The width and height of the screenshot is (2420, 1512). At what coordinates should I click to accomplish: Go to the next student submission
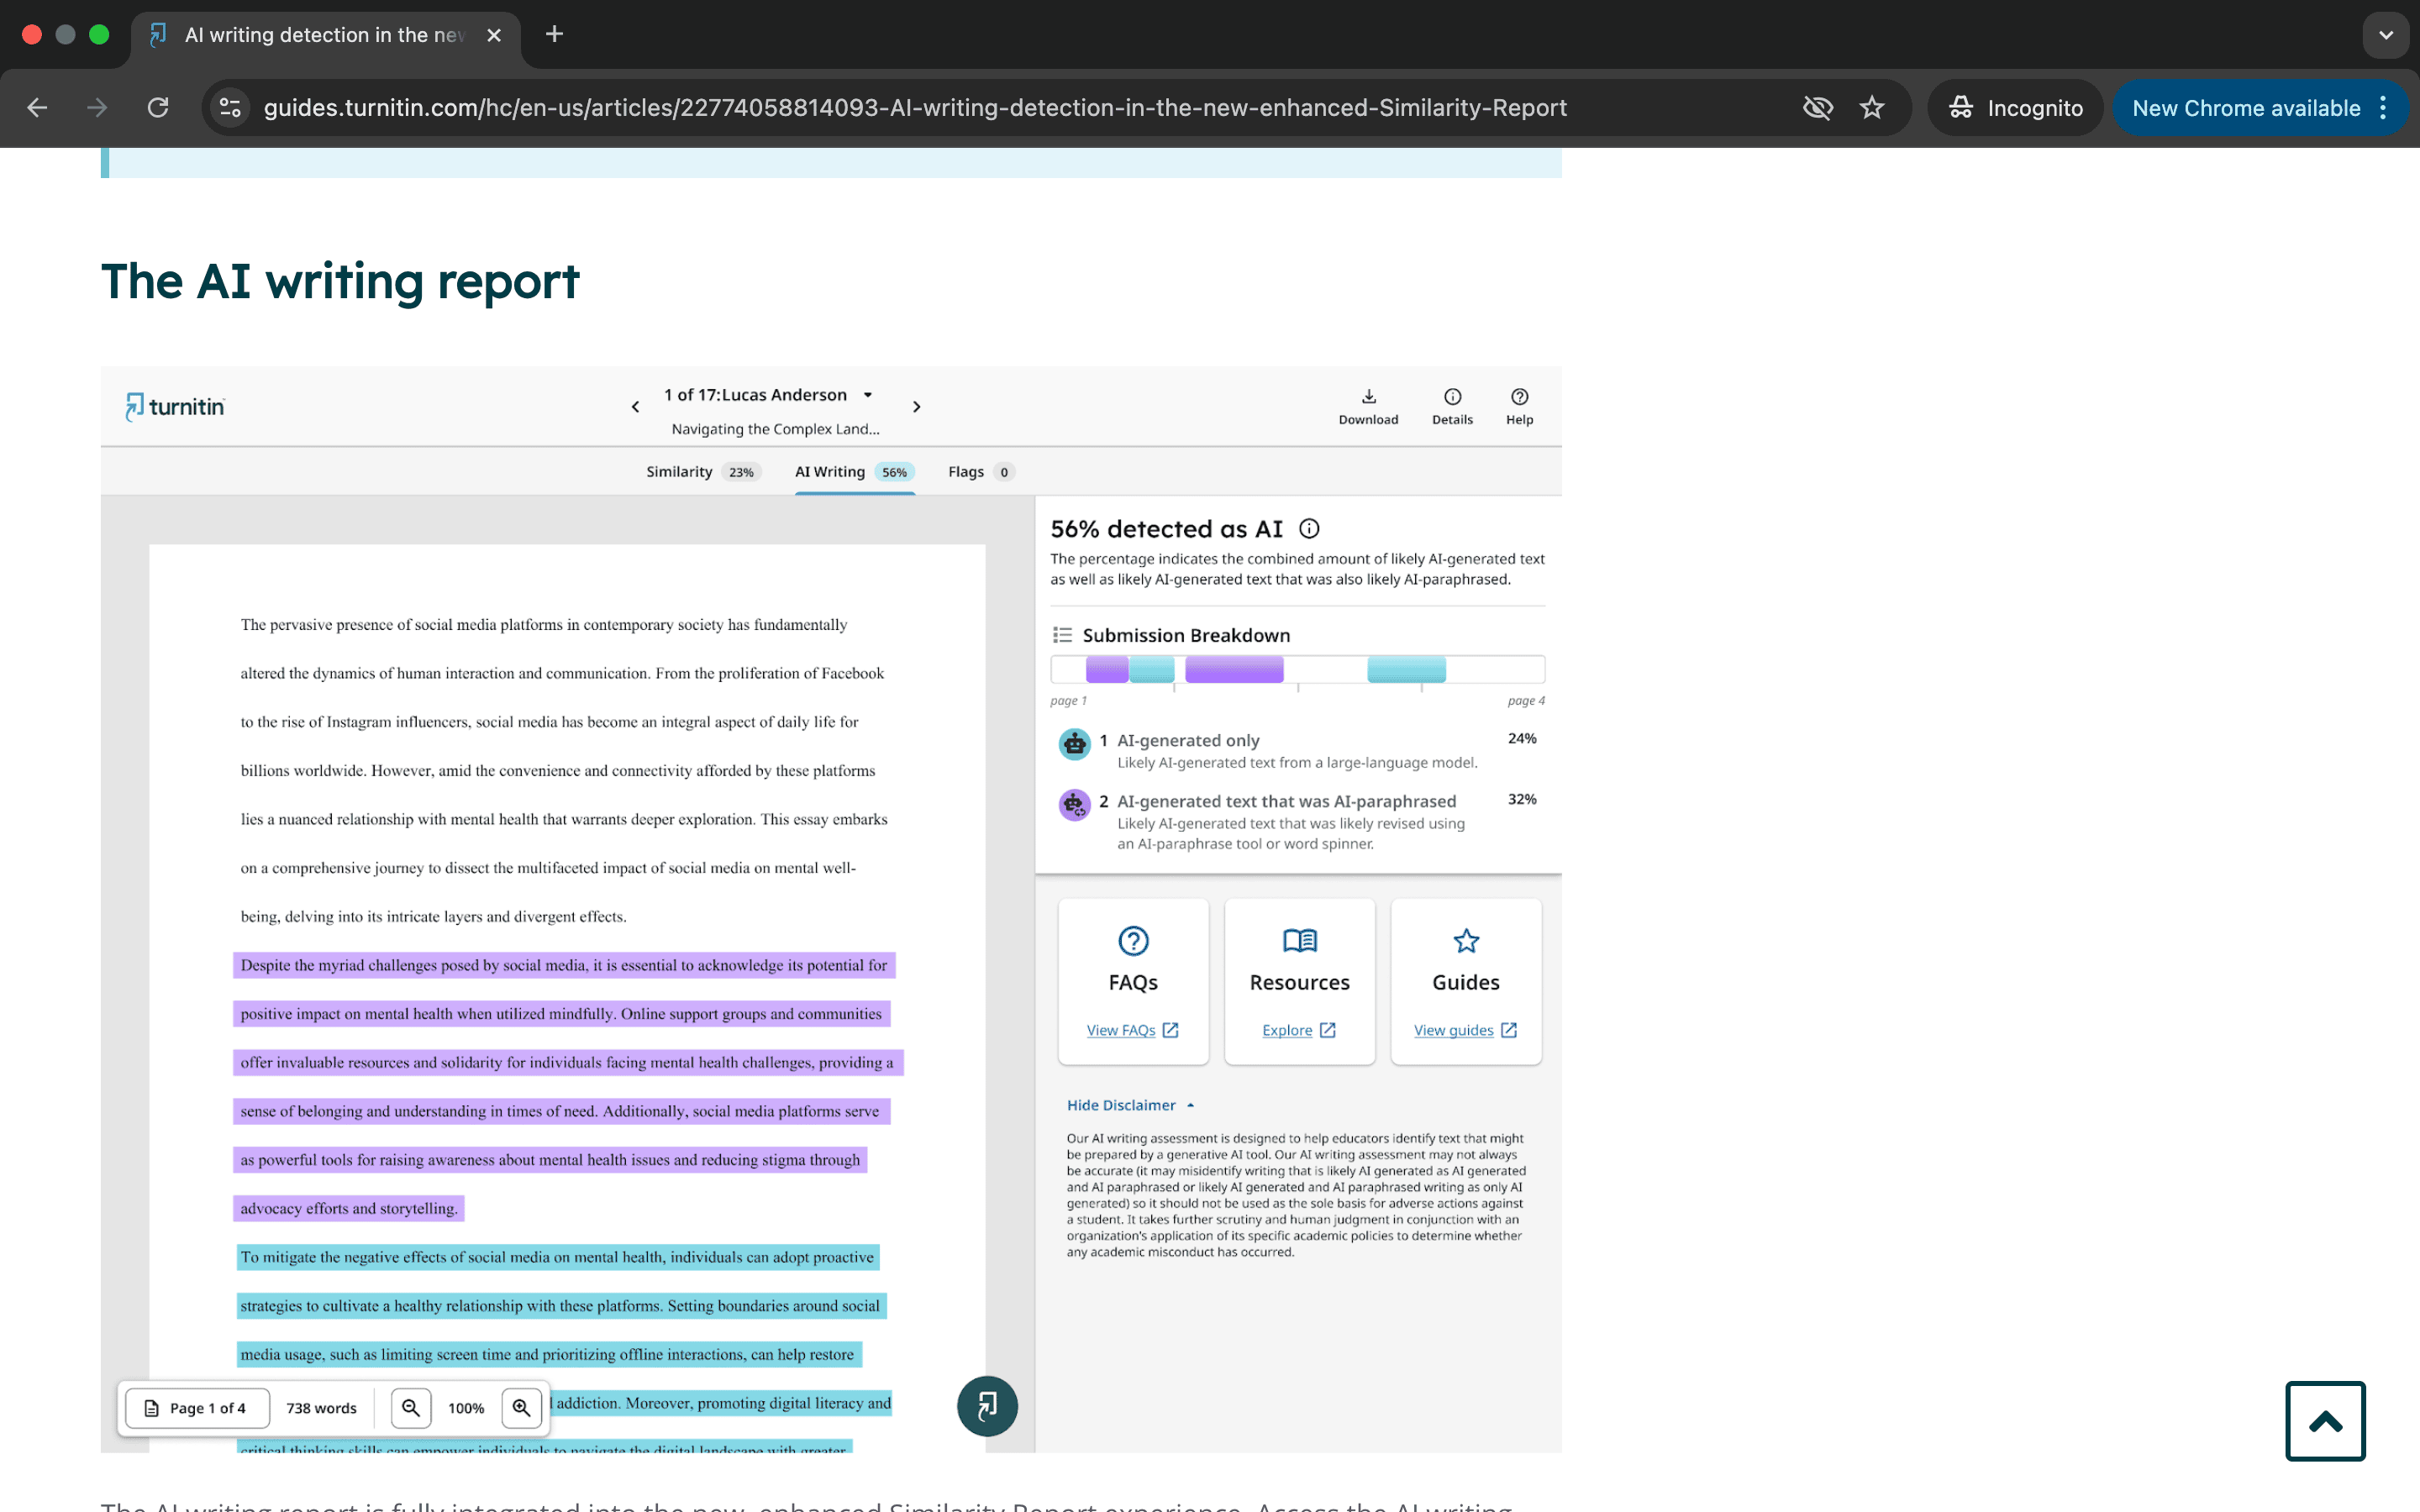pos(916,407)
